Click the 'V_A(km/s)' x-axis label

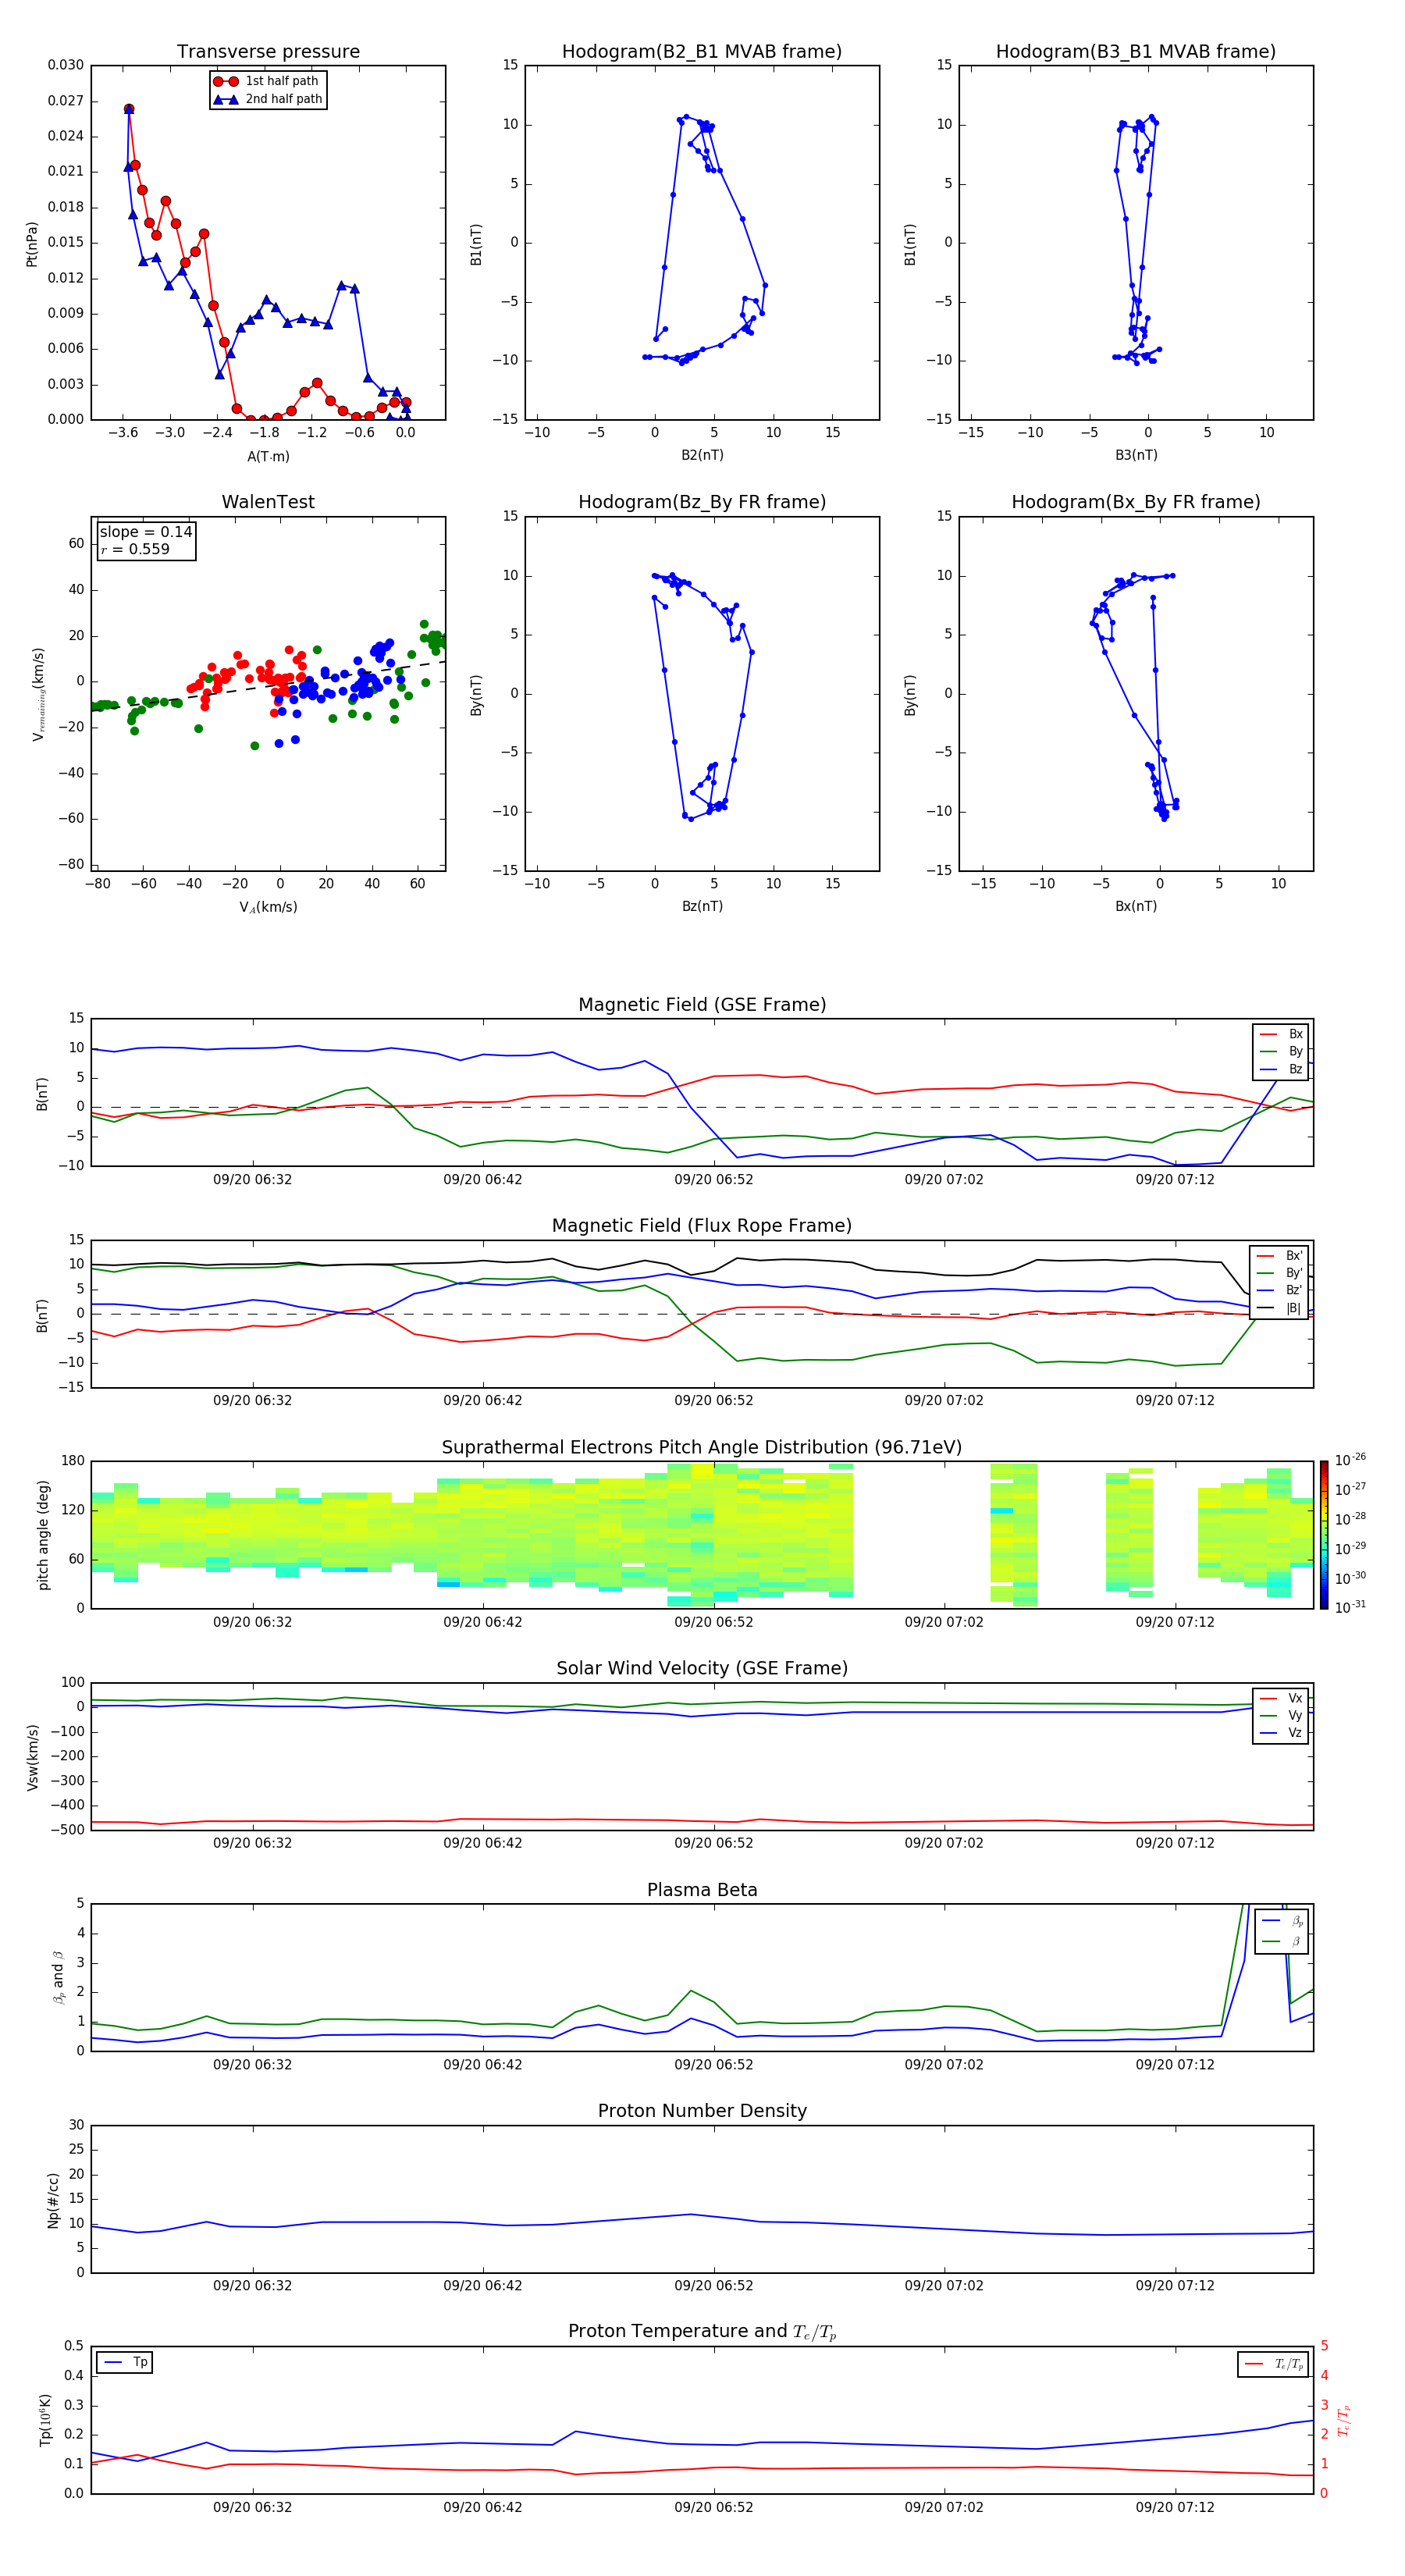coord(268,907)
